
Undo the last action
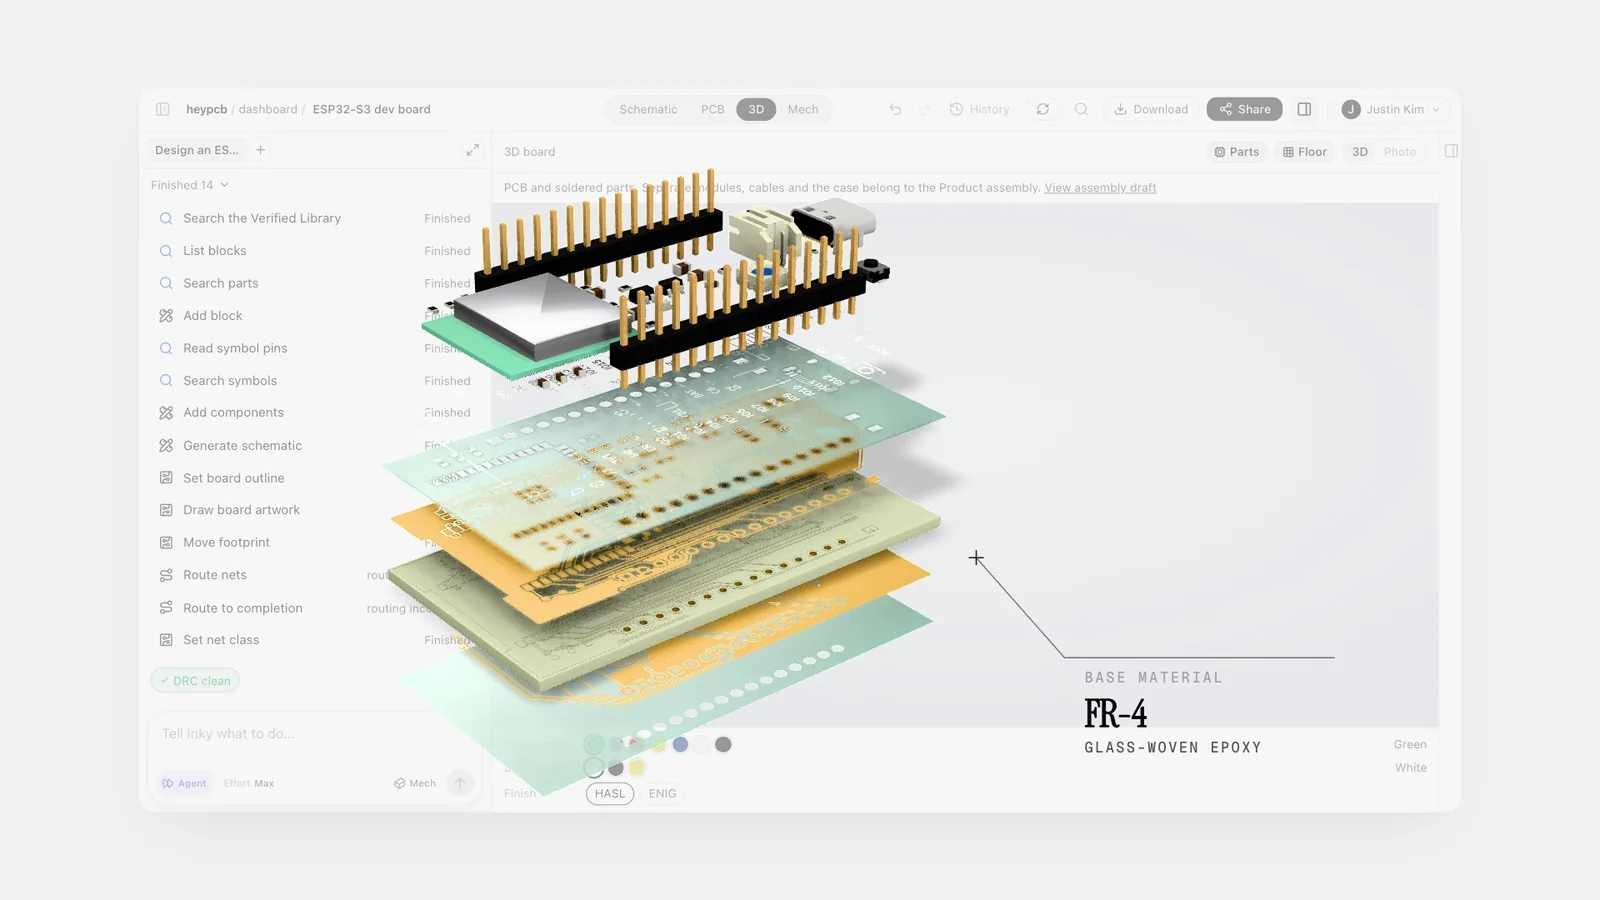pos(895,109)
